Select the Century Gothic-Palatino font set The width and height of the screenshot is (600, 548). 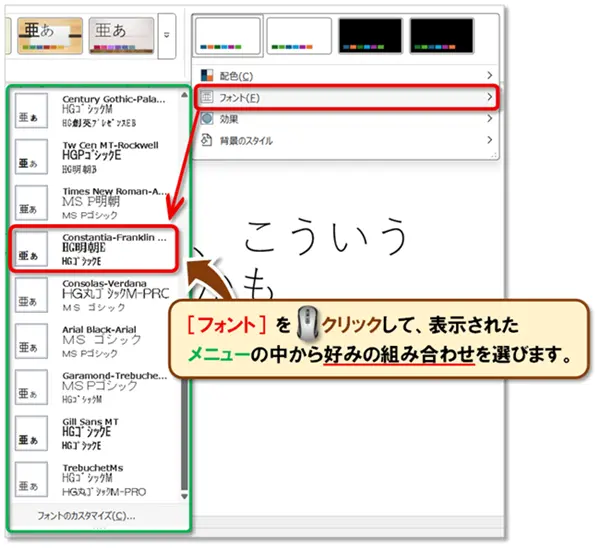(x=96, y=111)
